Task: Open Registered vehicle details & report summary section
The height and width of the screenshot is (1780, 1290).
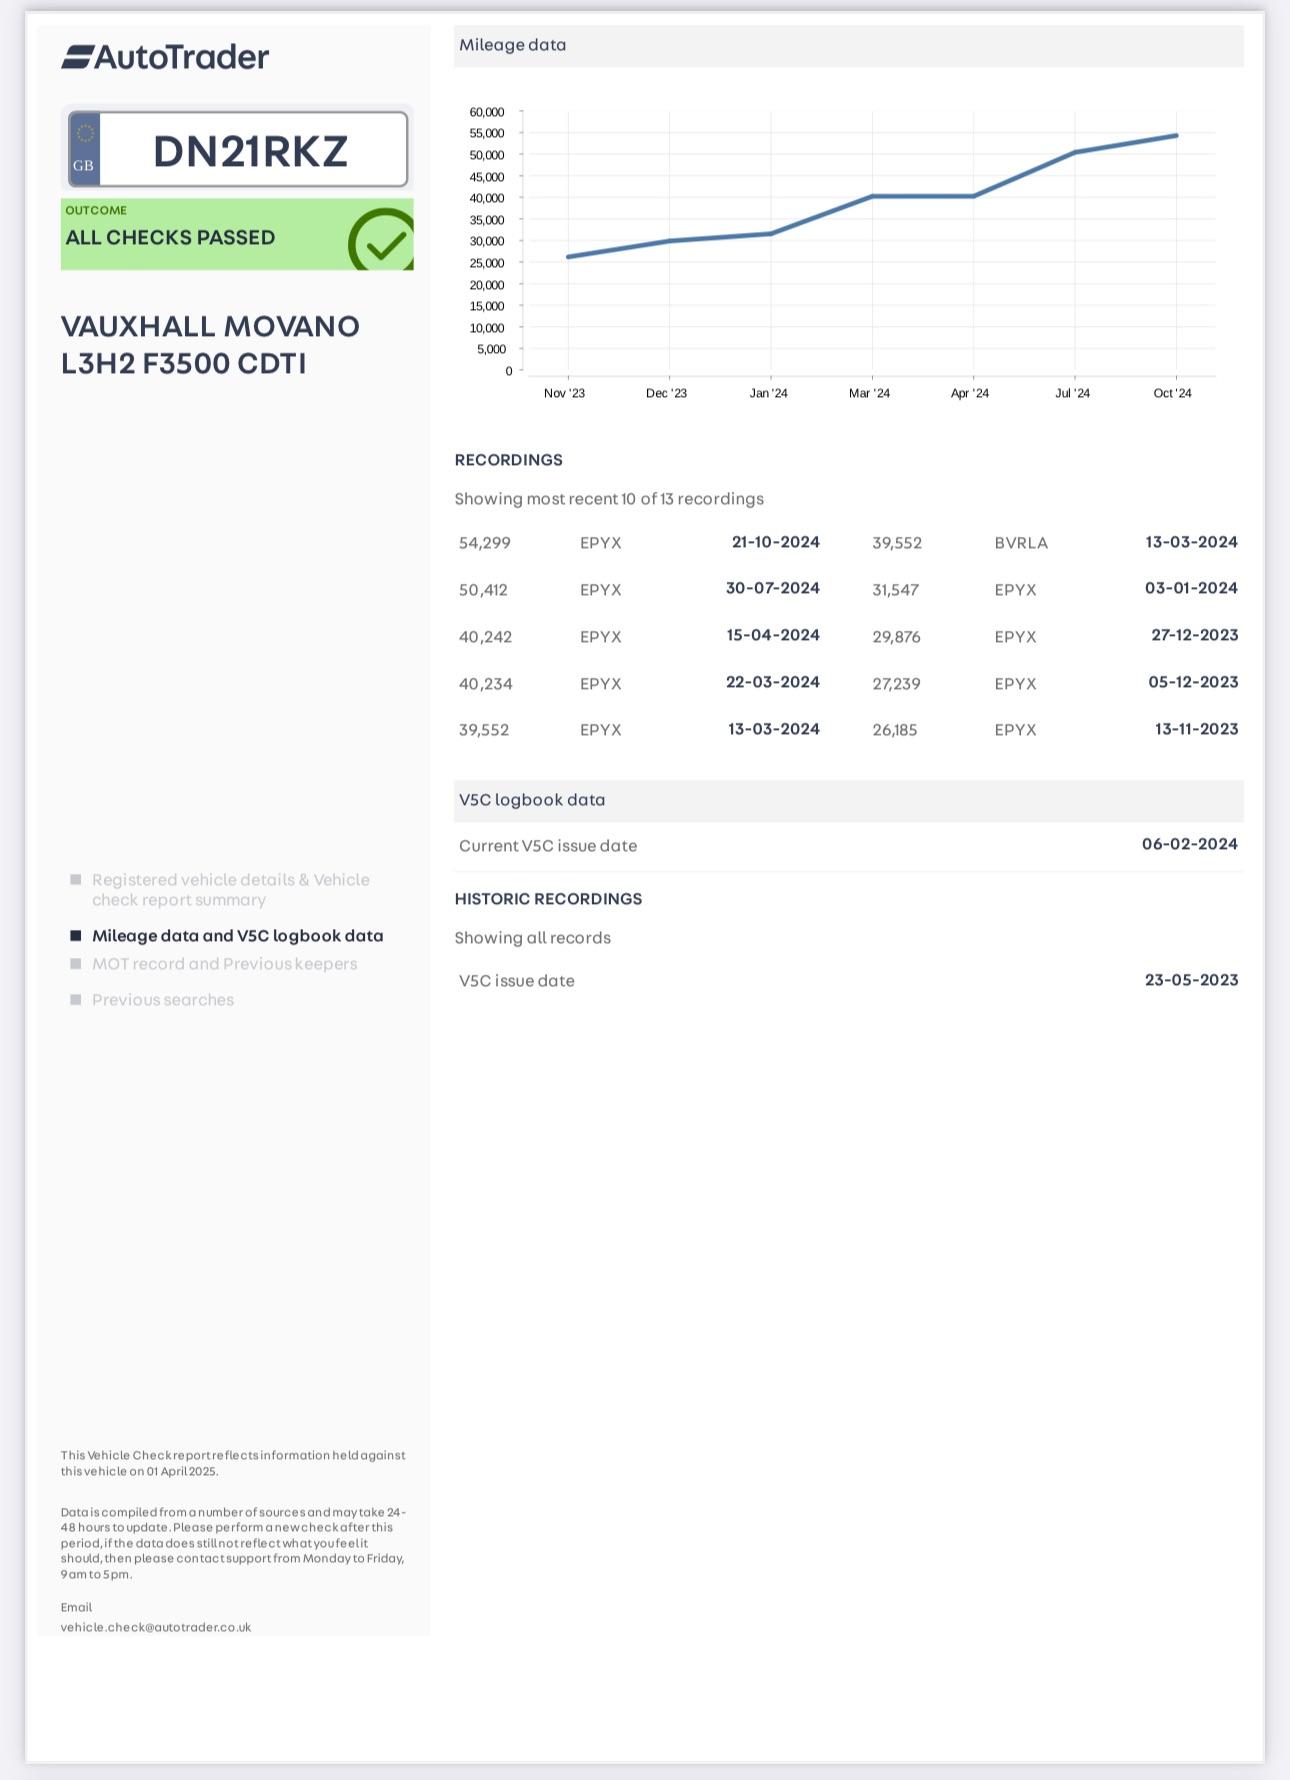Action: 230,890
